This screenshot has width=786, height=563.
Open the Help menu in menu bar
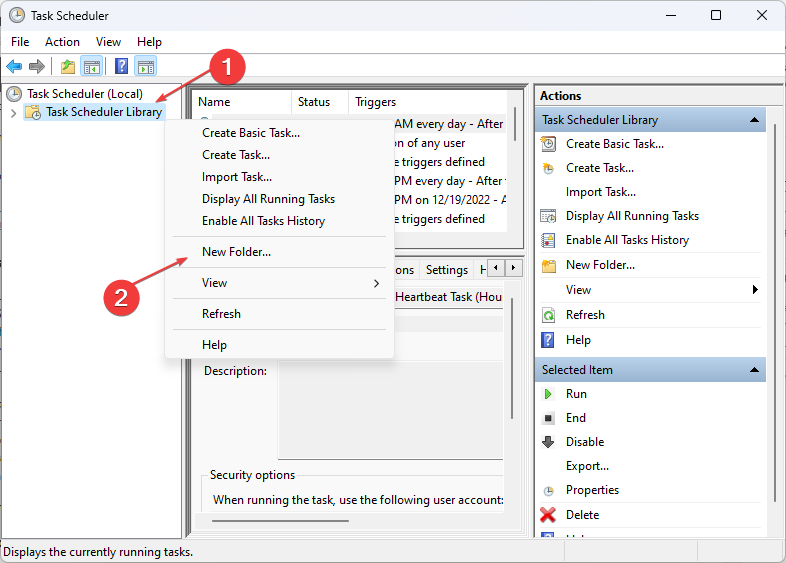pyautogui.click(x=149, y=42)
